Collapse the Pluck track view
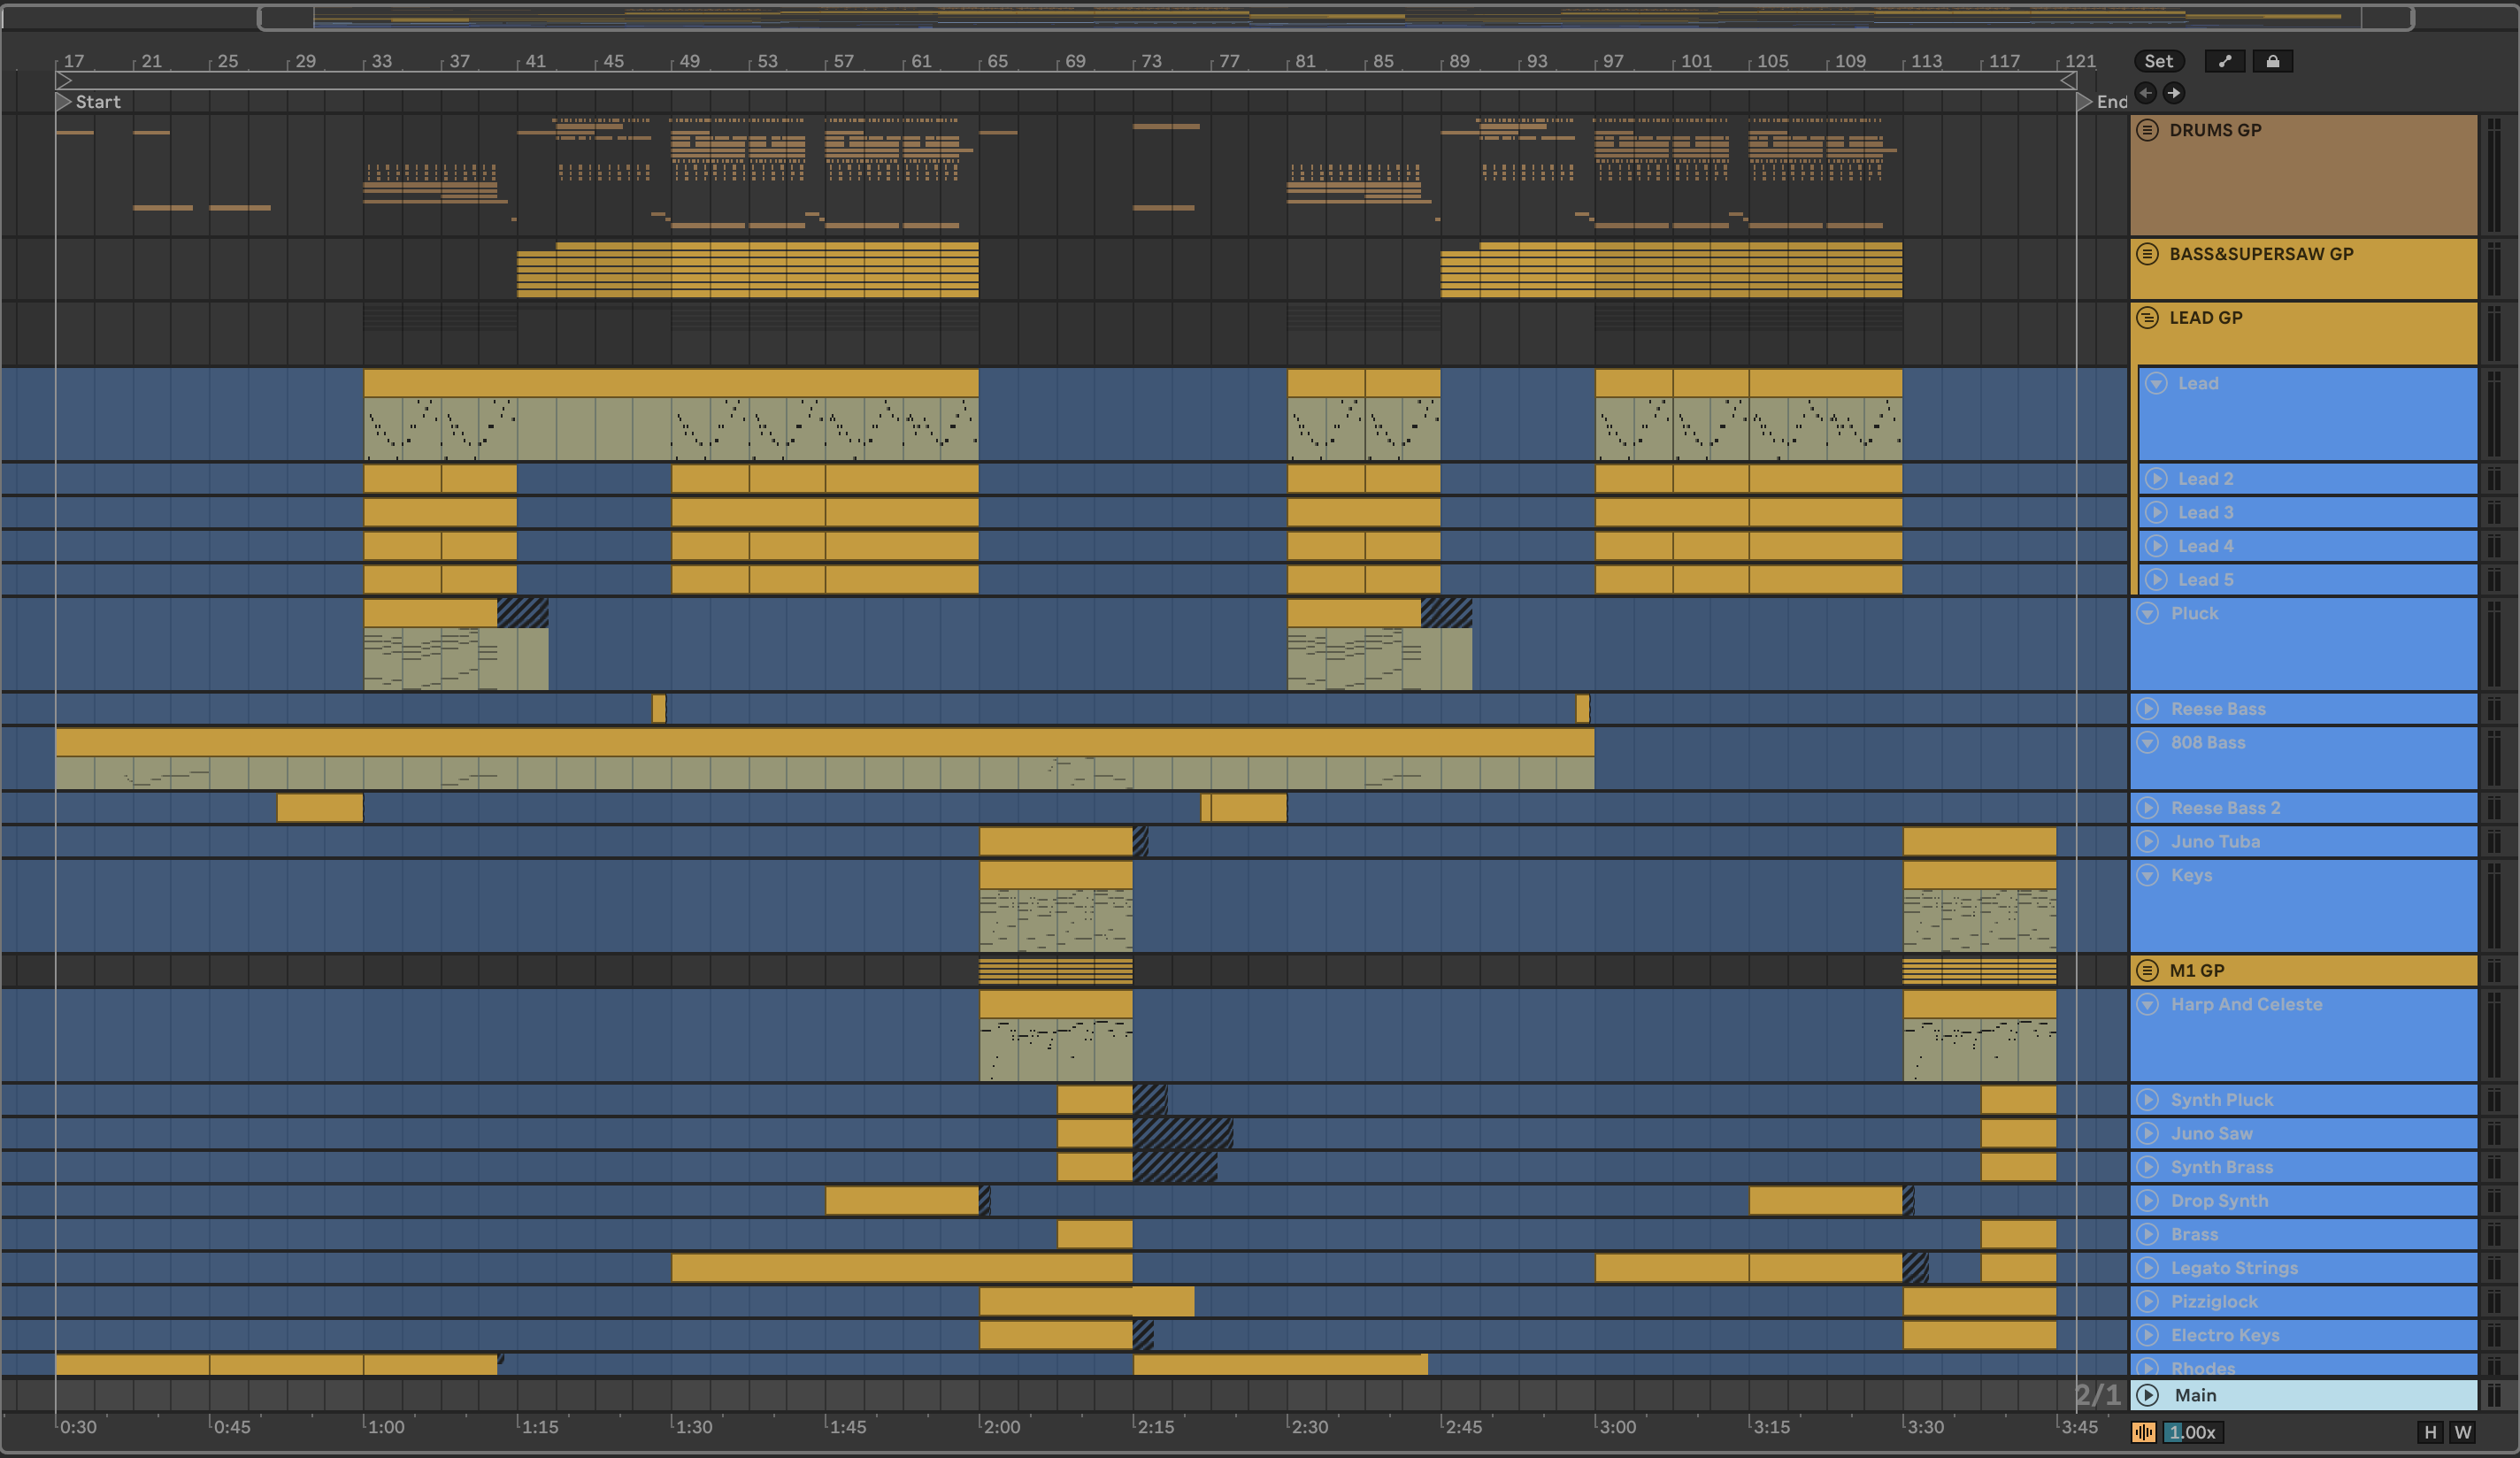 [2148, 614]
